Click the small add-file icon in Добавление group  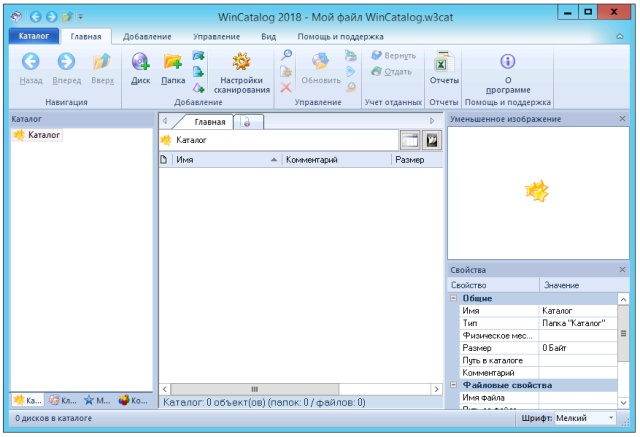tap(198, 72)
